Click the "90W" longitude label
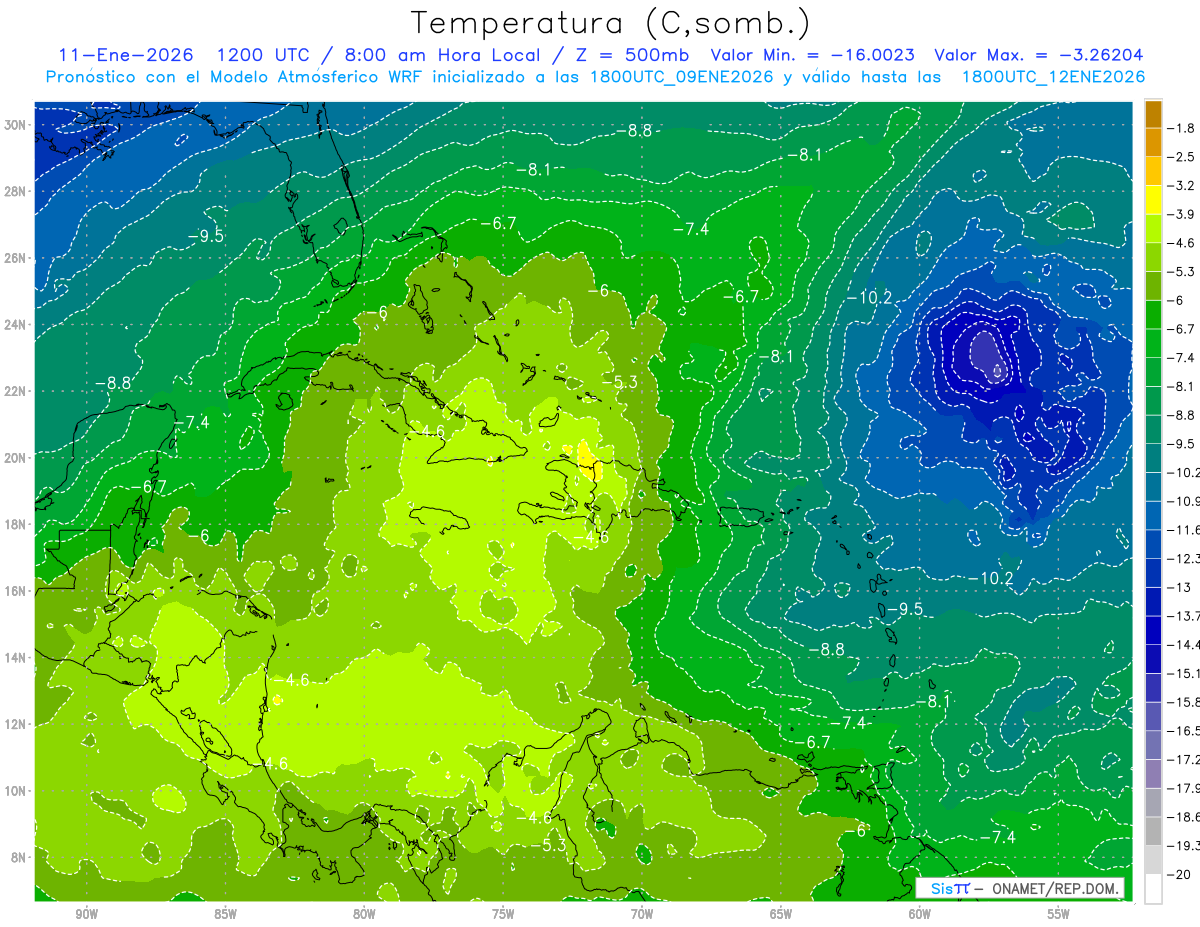Image resolution: width=1200 pixels, height=927 pixels. point(86,914)
